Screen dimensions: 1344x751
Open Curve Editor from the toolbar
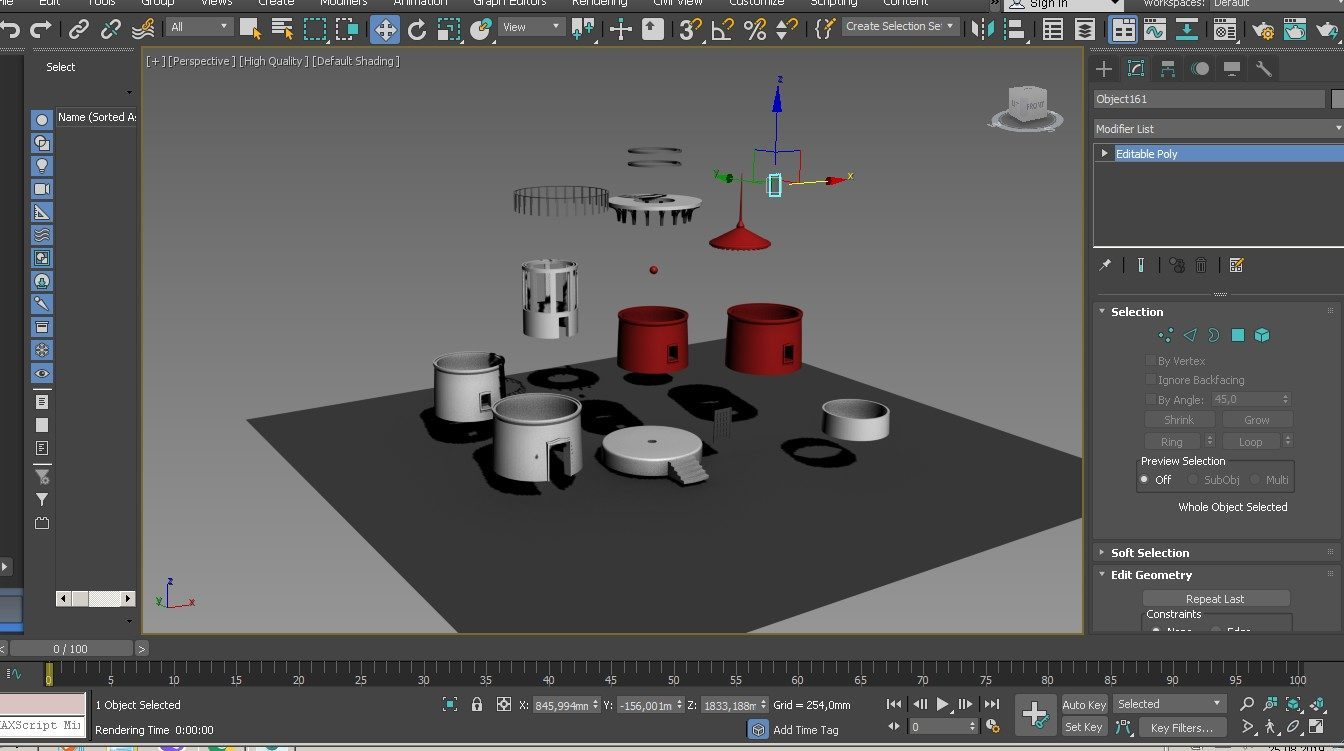pyautogui.click(x=1155, y=29)
